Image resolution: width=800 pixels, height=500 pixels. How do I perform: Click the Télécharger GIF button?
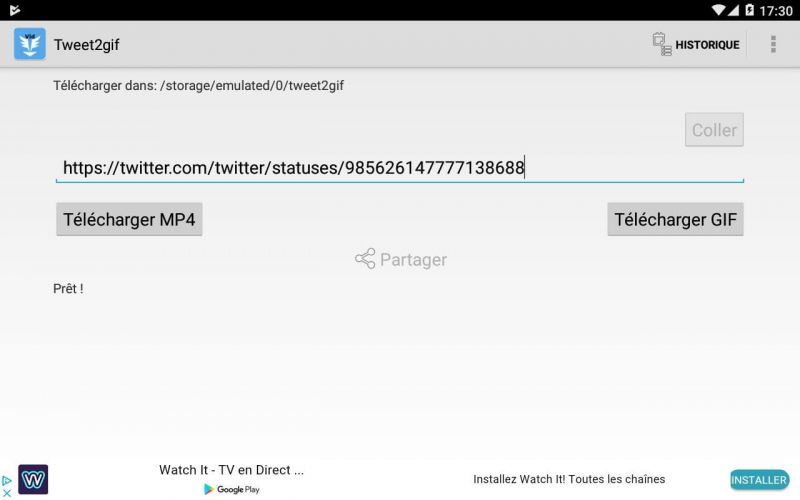676,219
